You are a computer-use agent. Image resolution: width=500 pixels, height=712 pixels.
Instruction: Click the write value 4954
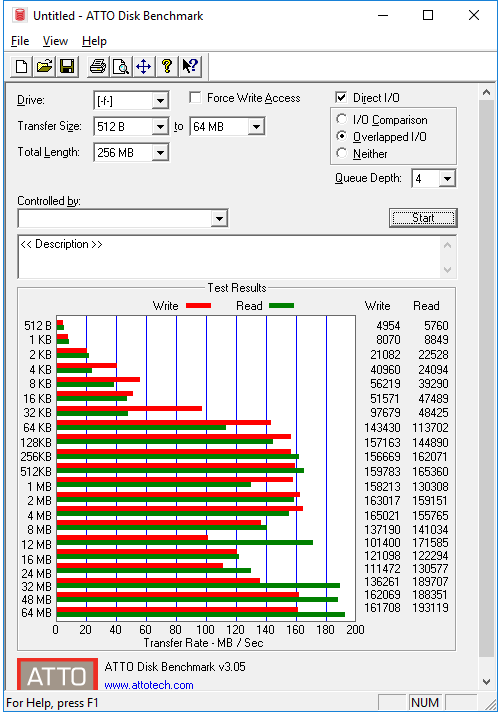click(x=388, y=326)
